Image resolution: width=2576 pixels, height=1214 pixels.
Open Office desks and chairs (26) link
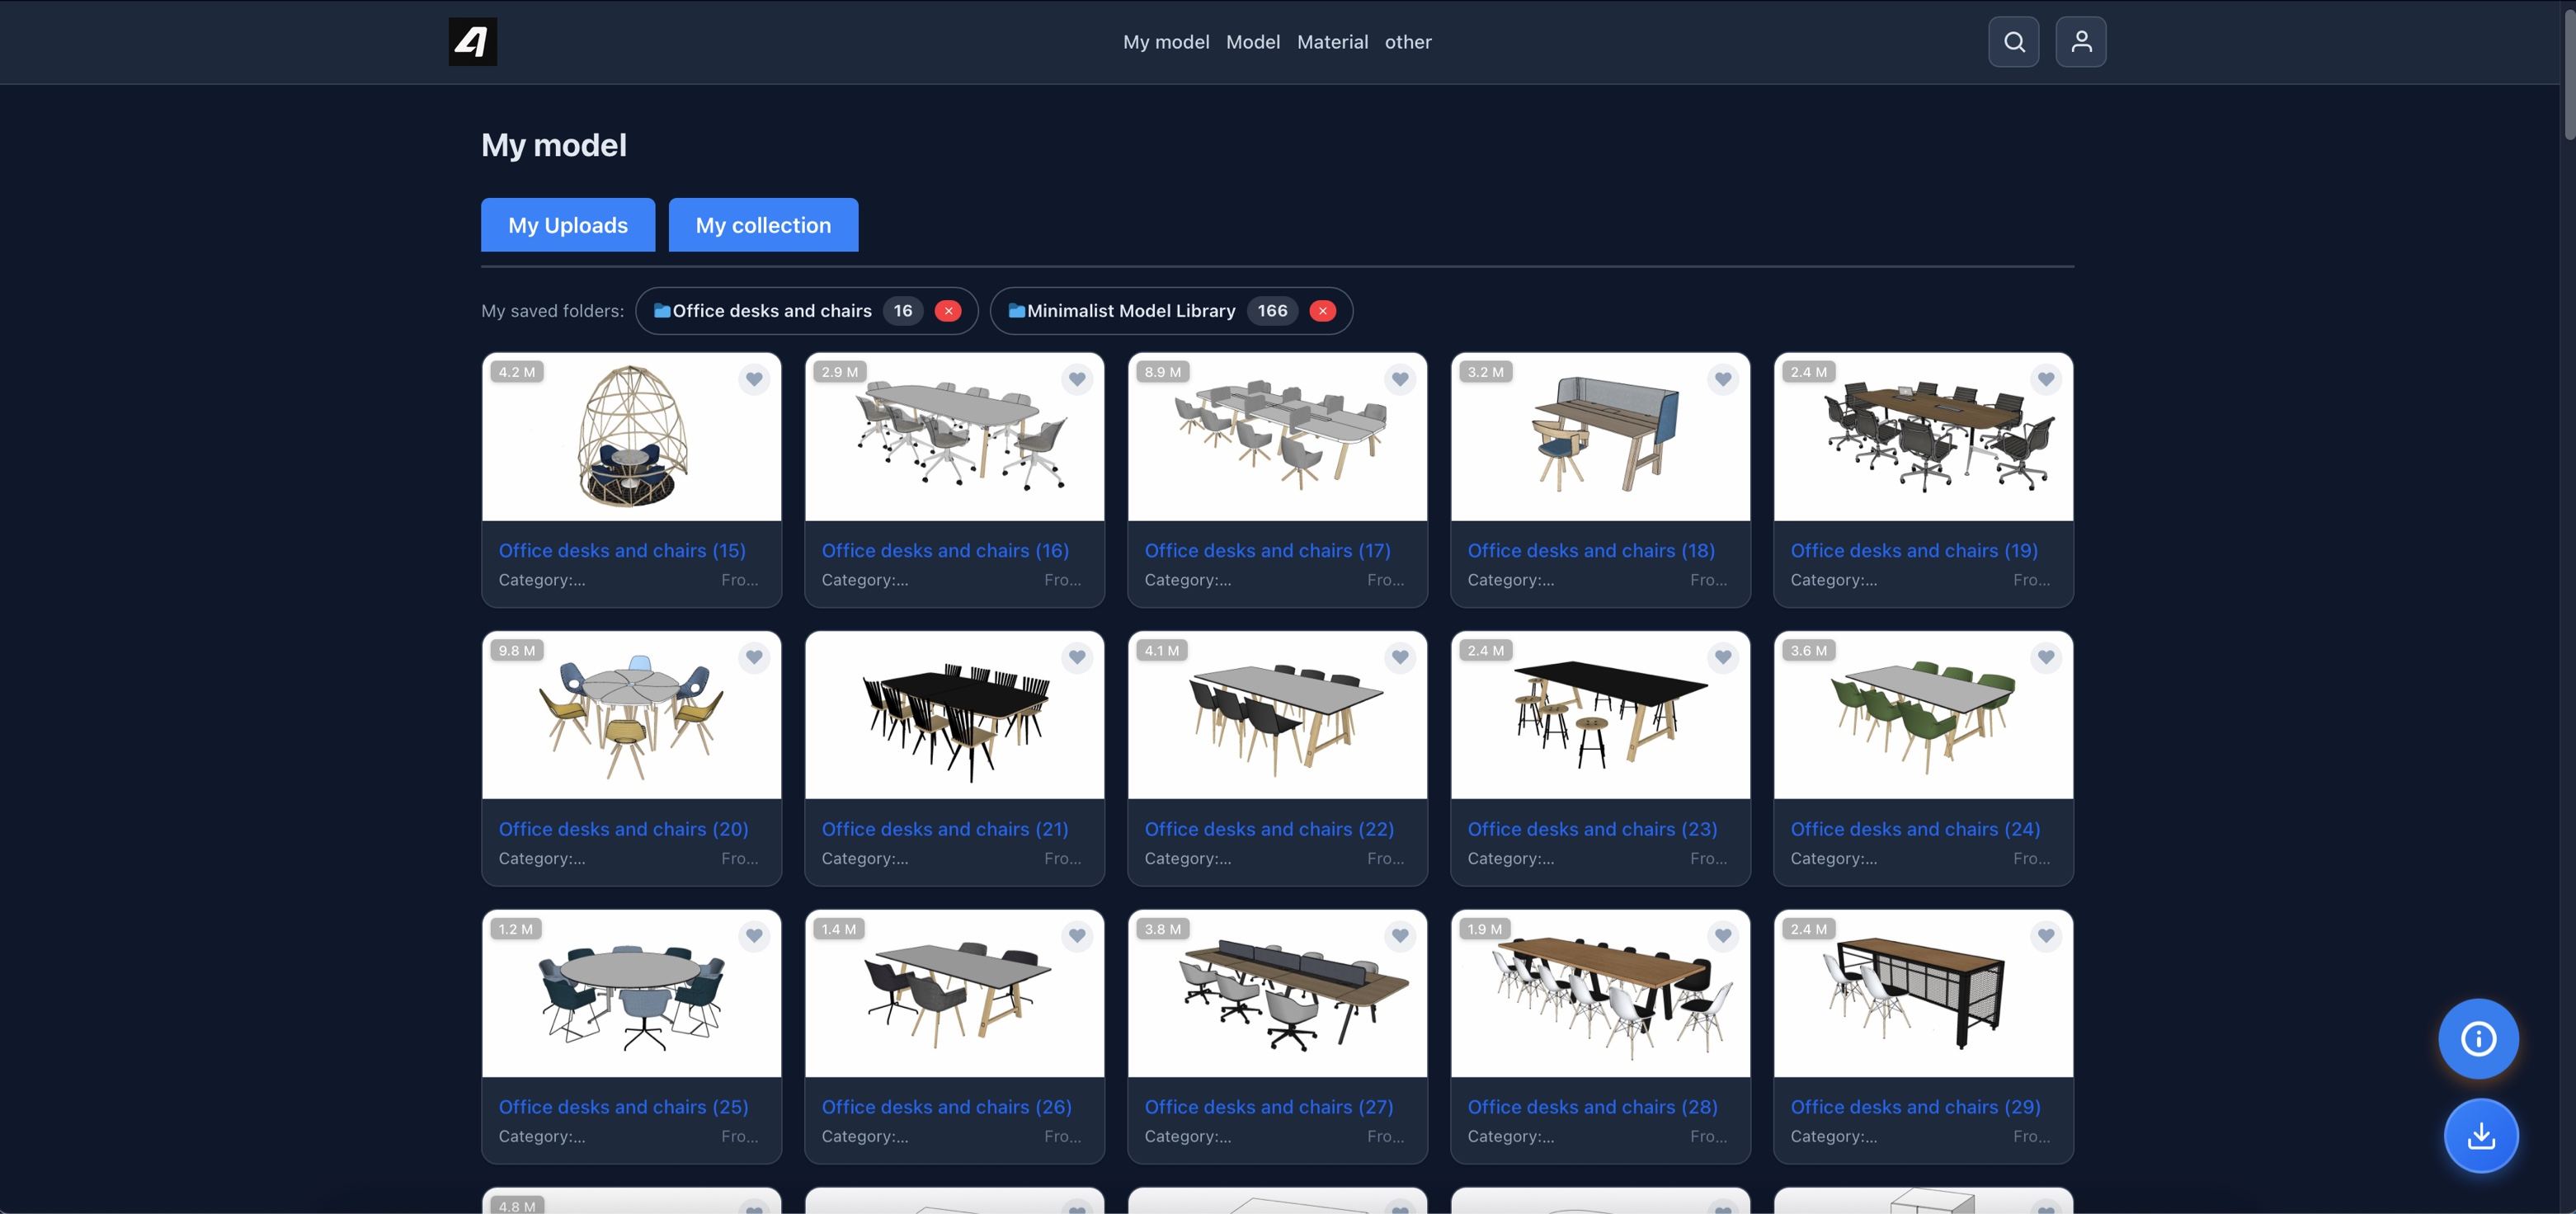[946, 1107]
